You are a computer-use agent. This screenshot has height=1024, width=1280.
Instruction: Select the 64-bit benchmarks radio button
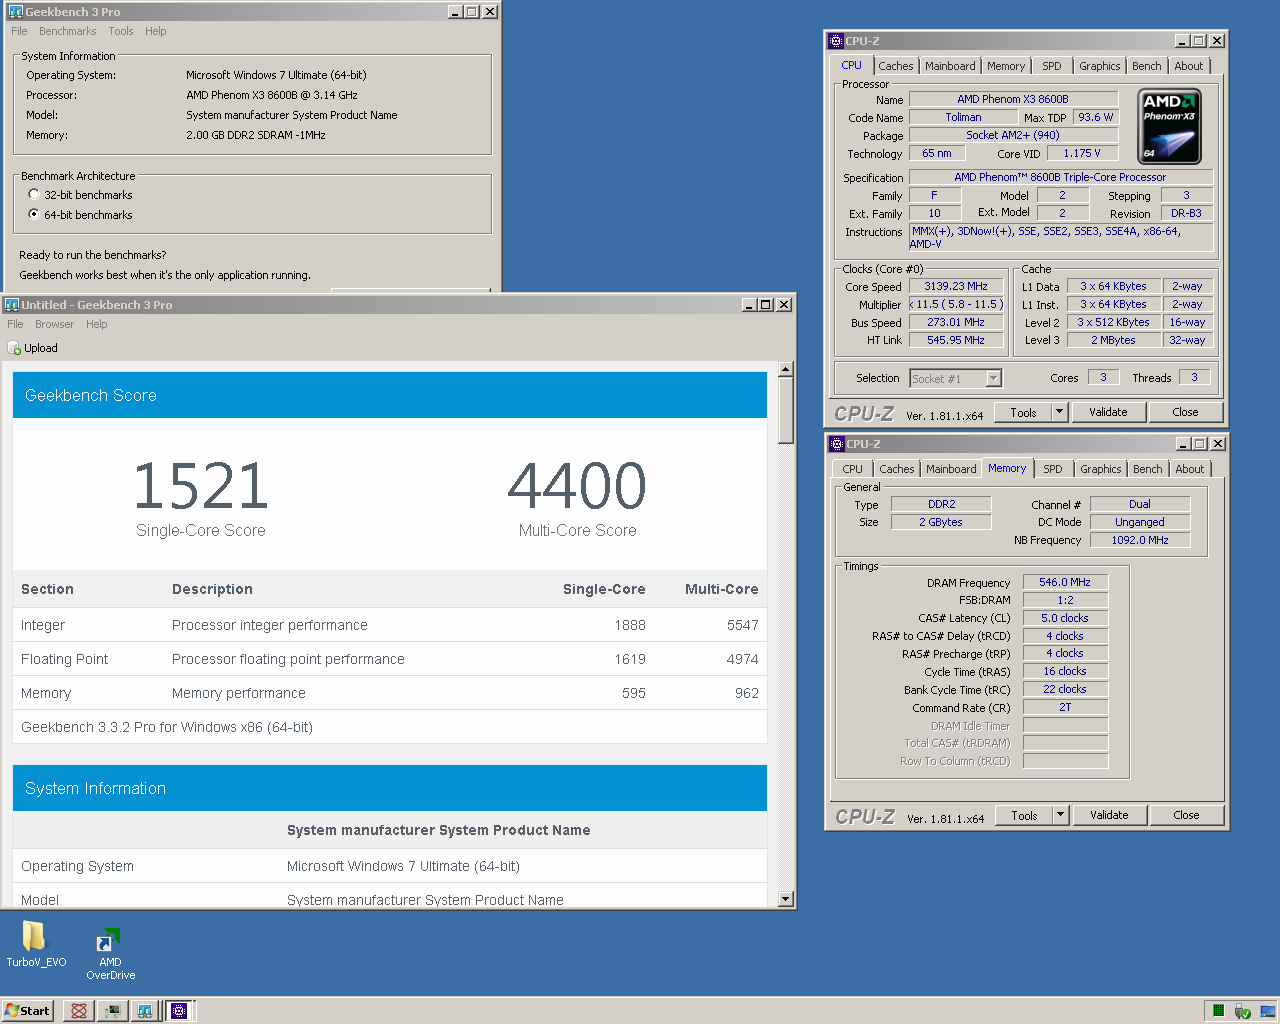[34, 215]
